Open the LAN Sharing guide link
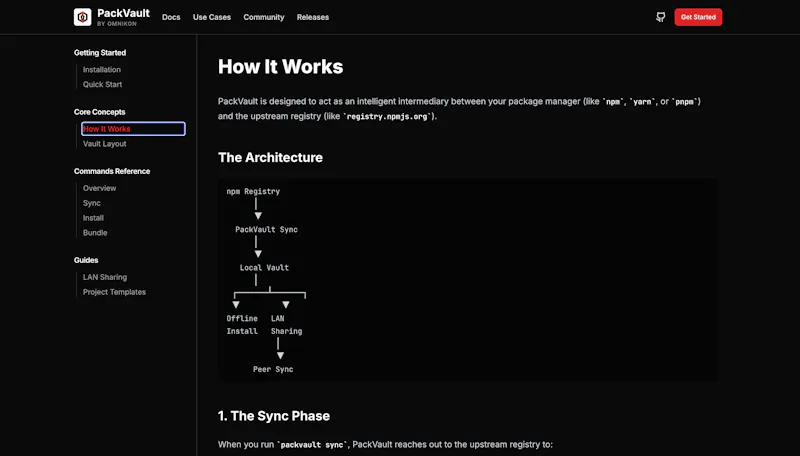 (x=105, y=276)
